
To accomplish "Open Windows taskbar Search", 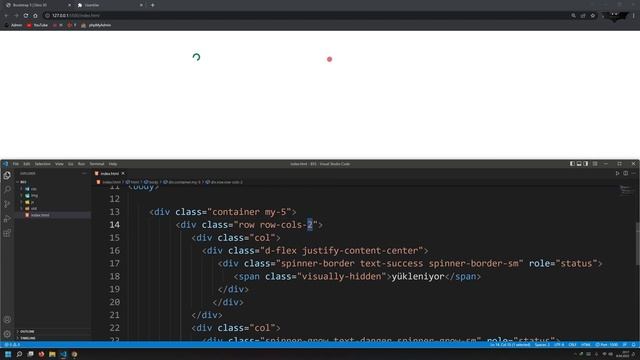I will coord(19,354).
